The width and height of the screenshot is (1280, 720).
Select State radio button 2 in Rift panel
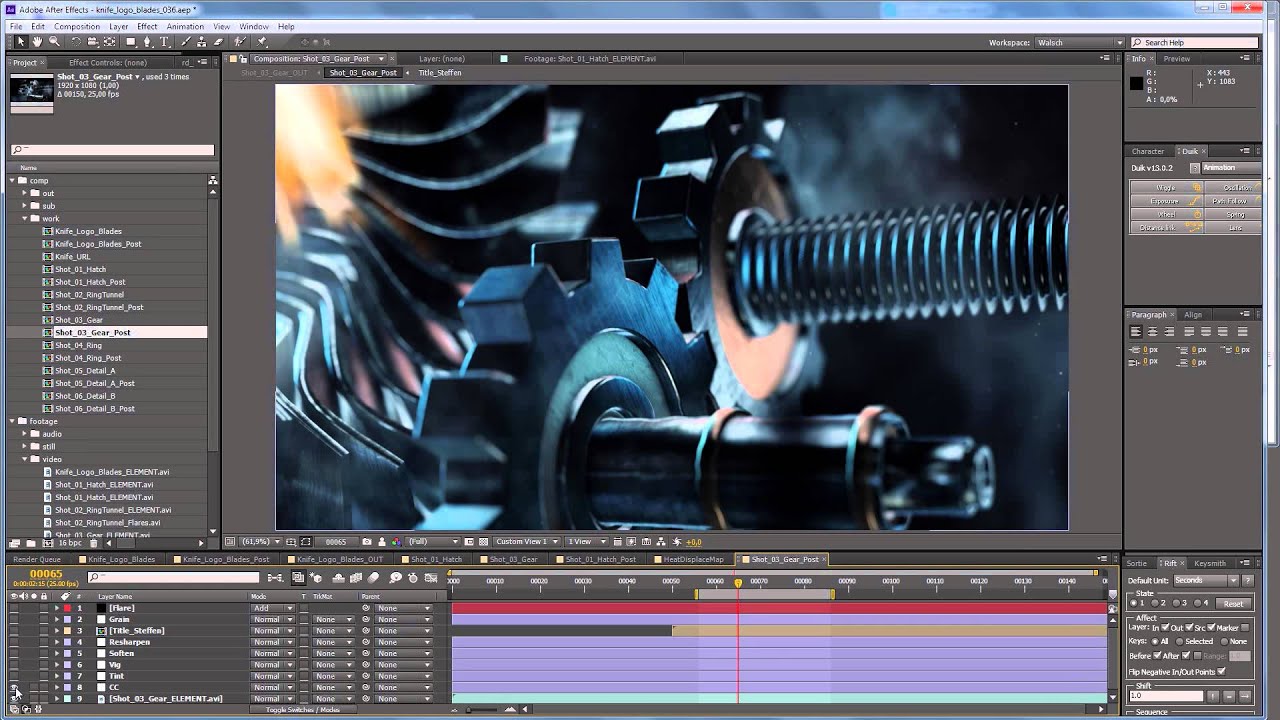coord(1155,603)
